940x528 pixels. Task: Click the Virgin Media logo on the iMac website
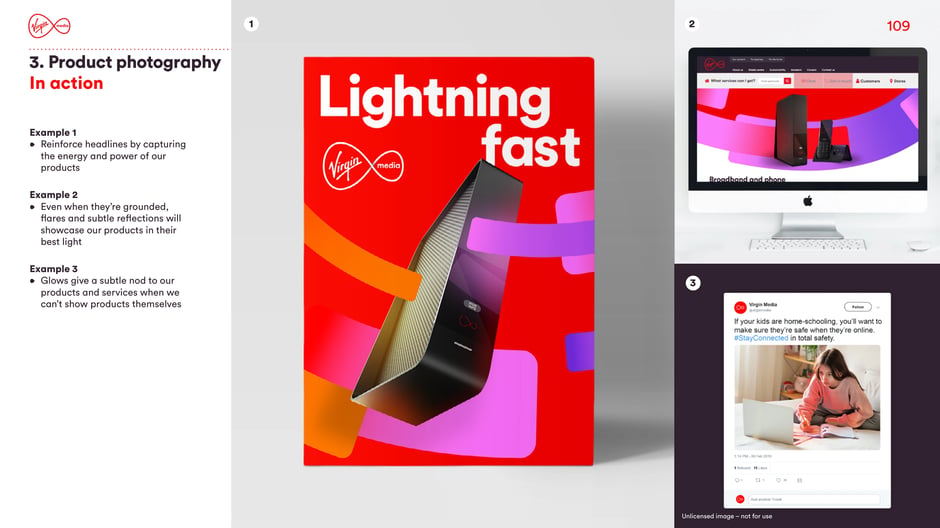[x=715, y=64]
